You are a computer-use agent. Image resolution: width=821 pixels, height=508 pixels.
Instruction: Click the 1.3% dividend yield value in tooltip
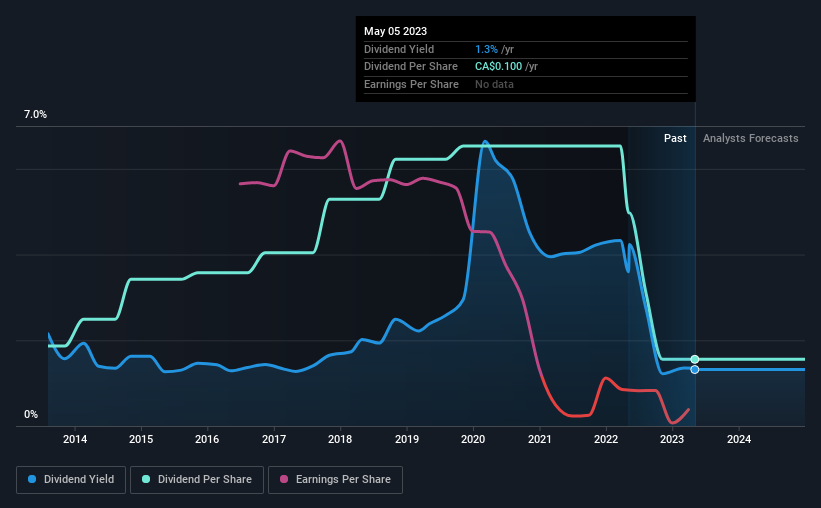tap(486, 49)
